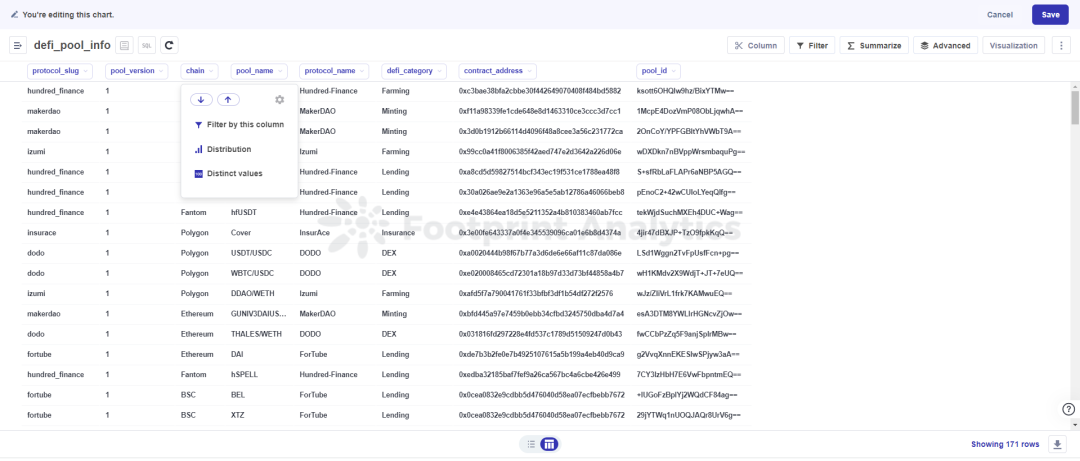Screen dimensions: 1080x461
Task: Refresh the defi_pool_info query
Action: click(x=169, y=45)
